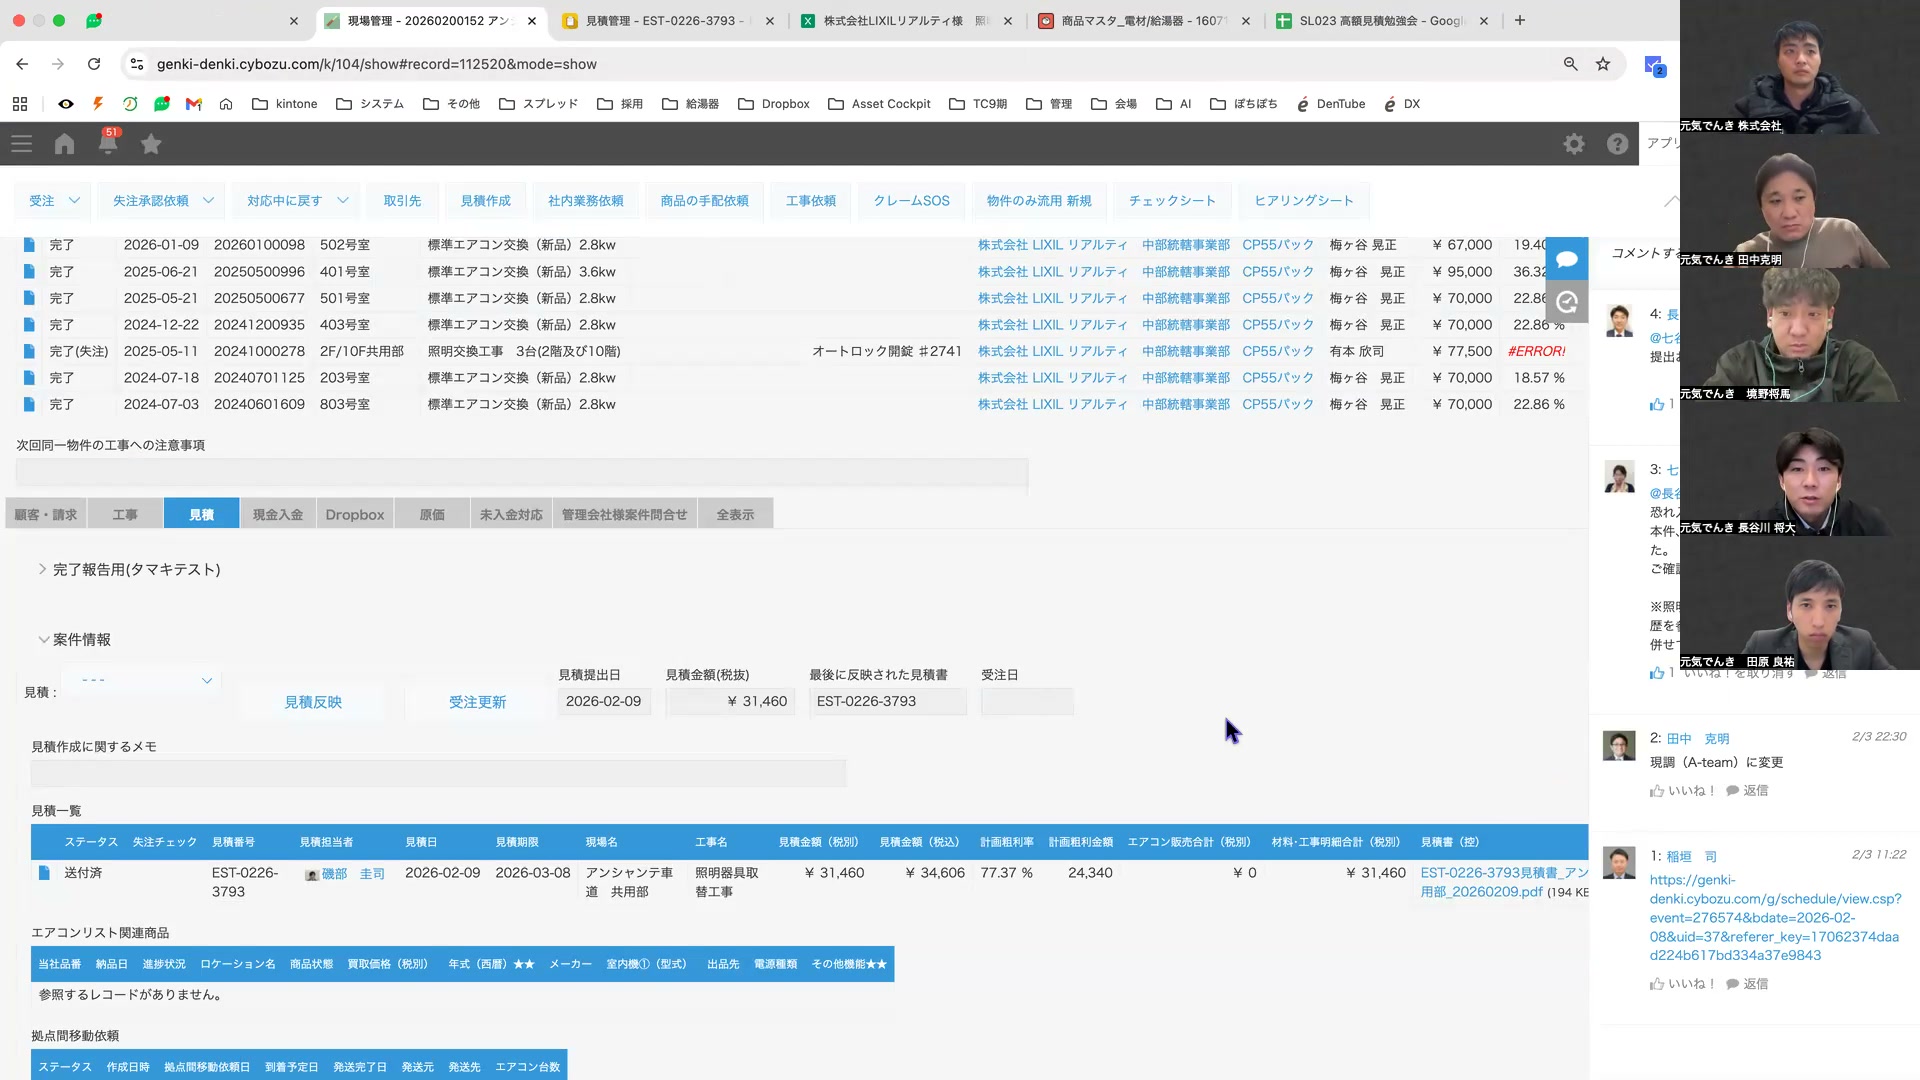Open kintone settings gear icon

[x=1574, y=144]
